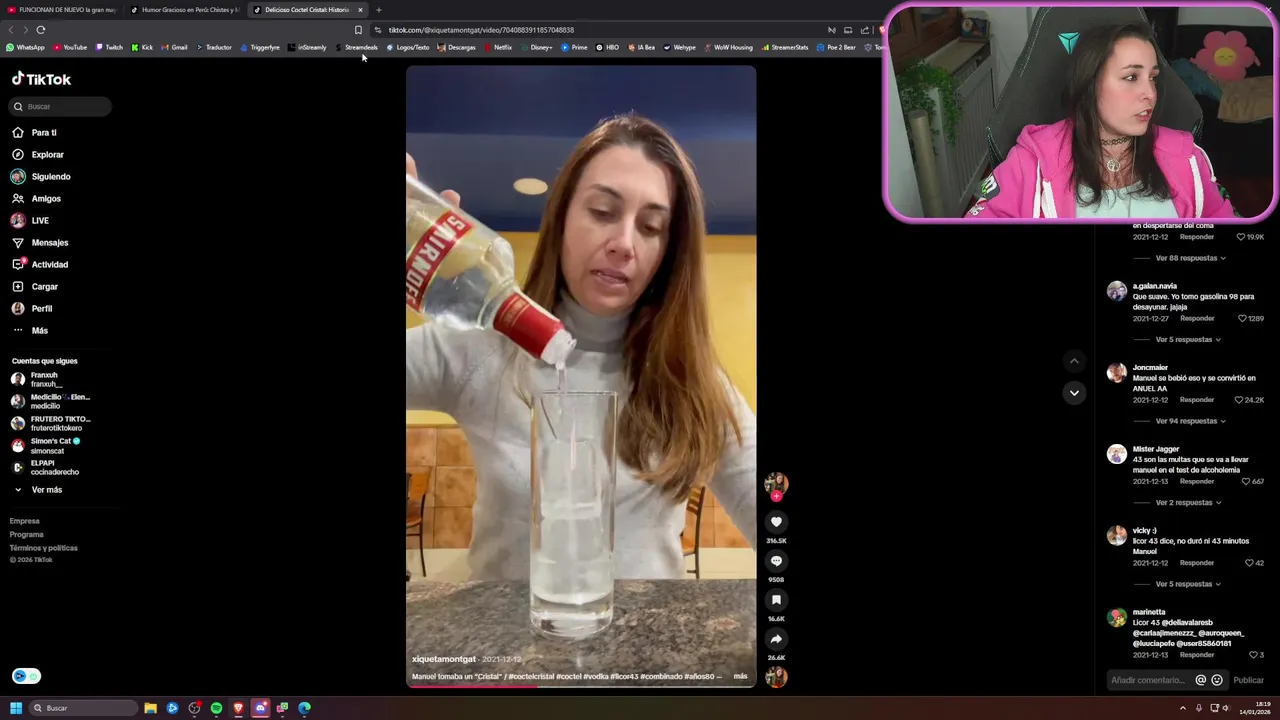Screen dimensions: 1280x720
Task: Switch to the FUNCIONAN DE NUEVO YouTube tab
Action: (x=62, y=10)
